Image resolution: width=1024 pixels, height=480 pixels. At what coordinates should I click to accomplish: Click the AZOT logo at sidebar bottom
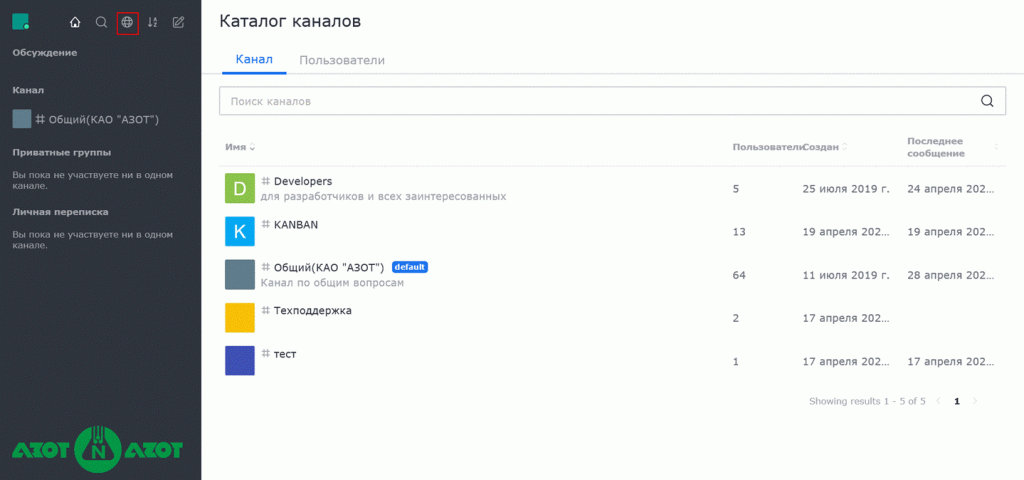point(98,450)
